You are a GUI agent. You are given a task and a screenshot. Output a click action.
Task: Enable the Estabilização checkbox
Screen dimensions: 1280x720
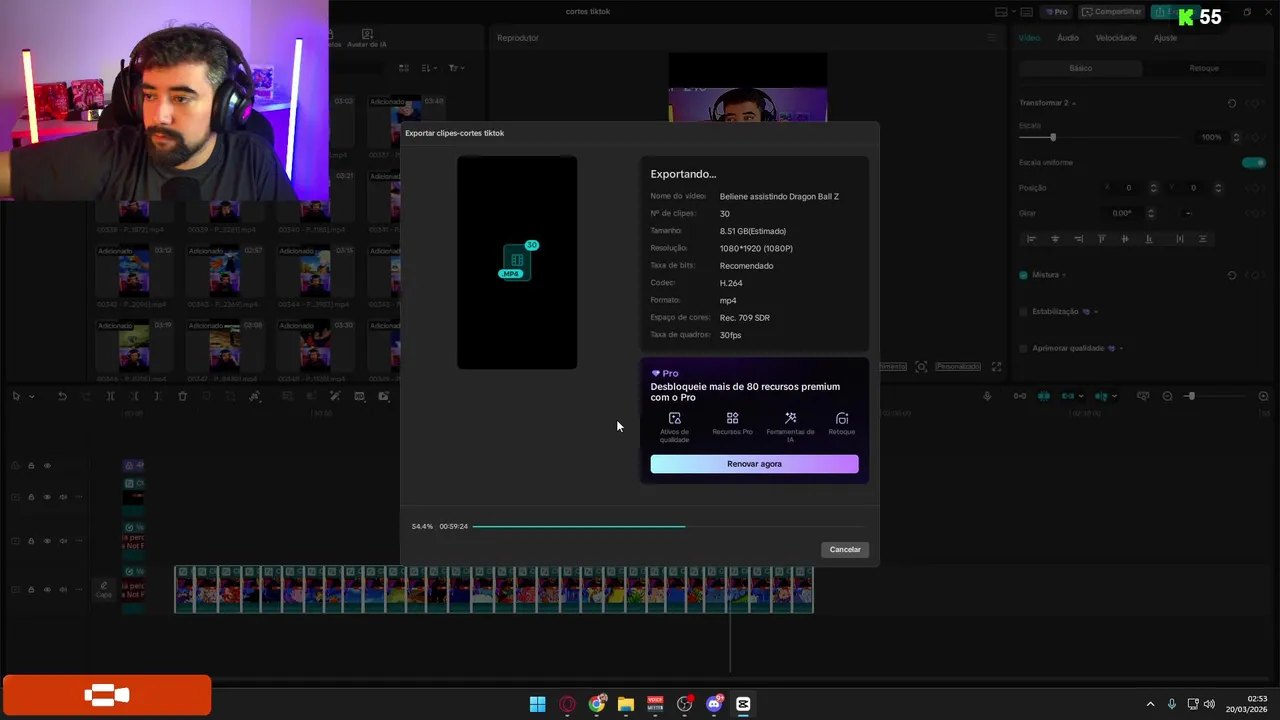[x=1023, y=312]
